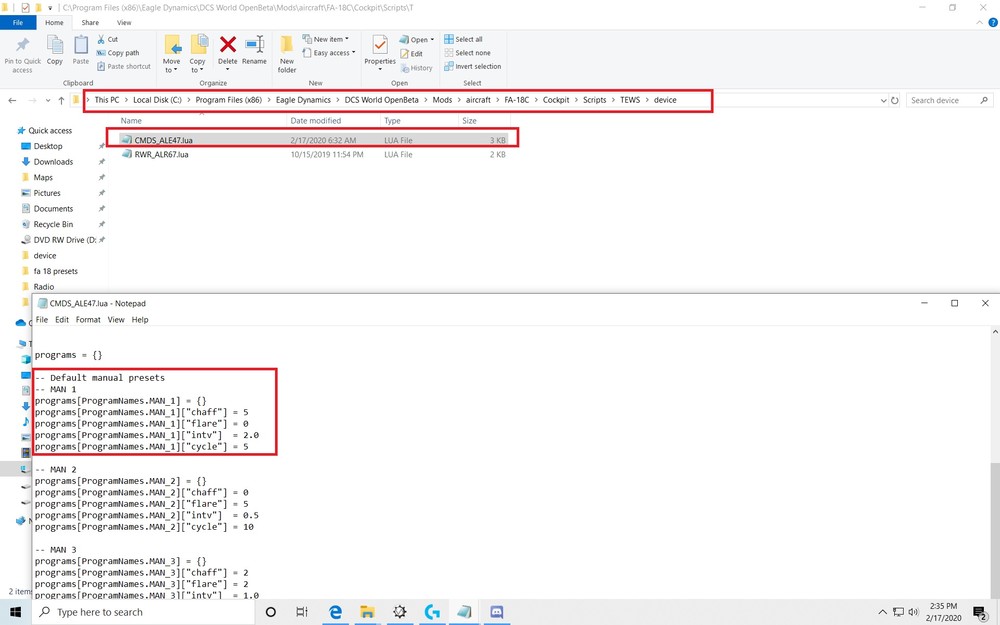Click Pin to Quick access icon
The height and width of the screenshot is (625, 1000).
tap(22, 46)
